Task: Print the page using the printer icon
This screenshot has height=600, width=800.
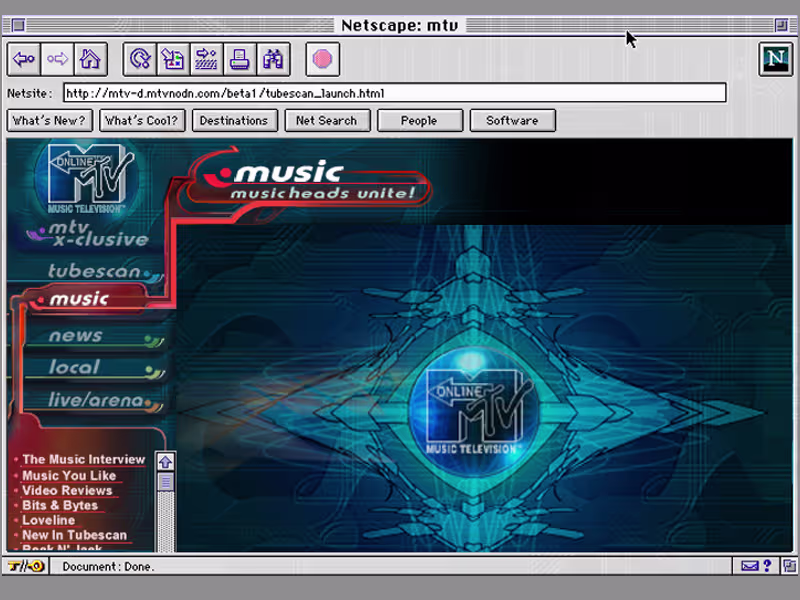Action: (240, 59)
